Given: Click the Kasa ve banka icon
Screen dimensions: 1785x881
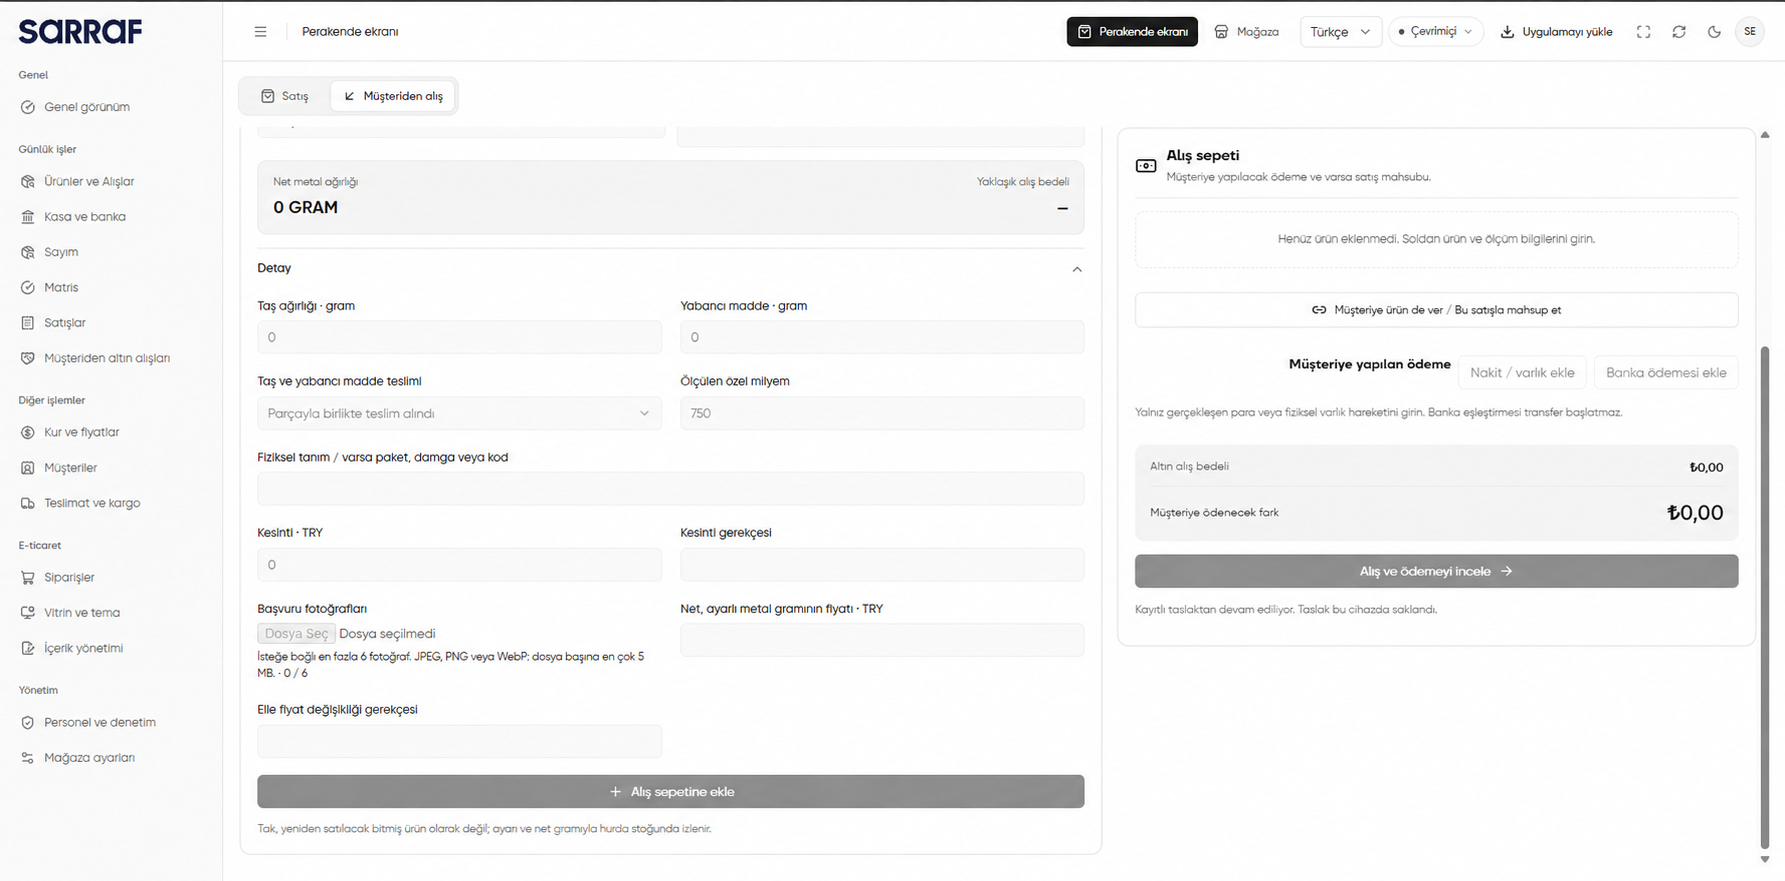Looking at the screenshot, I should 28,217.
